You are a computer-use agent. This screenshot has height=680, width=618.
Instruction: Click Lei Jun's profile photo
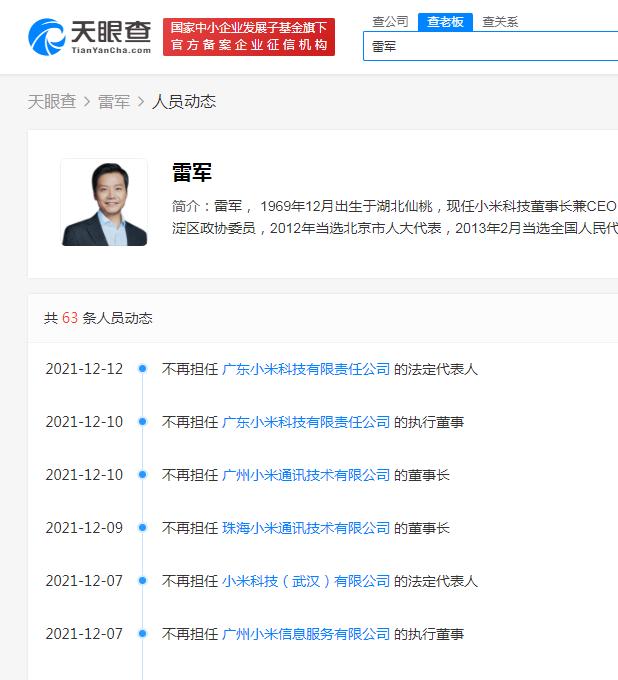point(105,203)
